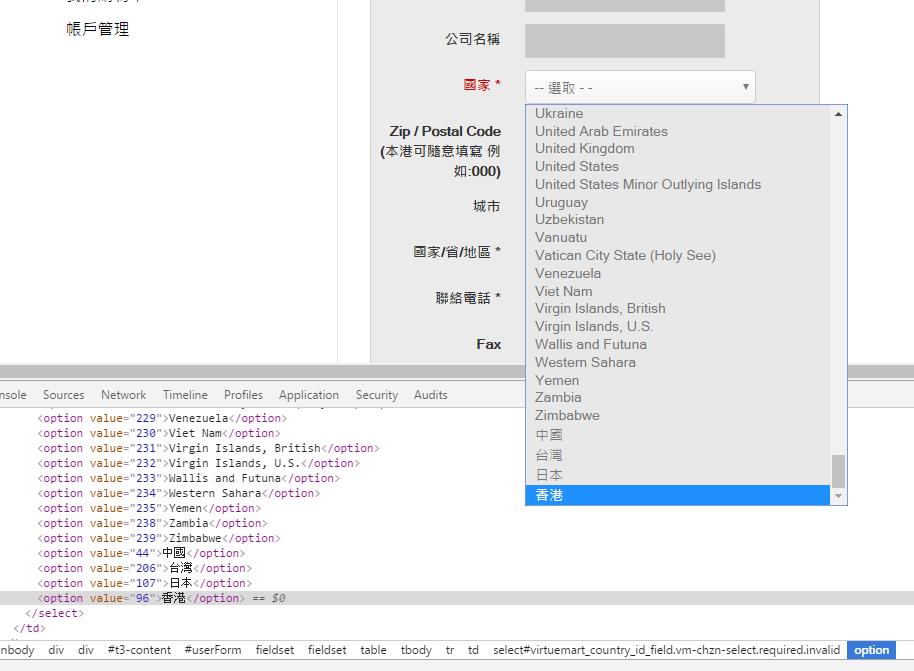
Task: Select Virgin Islands, U.S. in dropdown list
Action: coord(677,326)
